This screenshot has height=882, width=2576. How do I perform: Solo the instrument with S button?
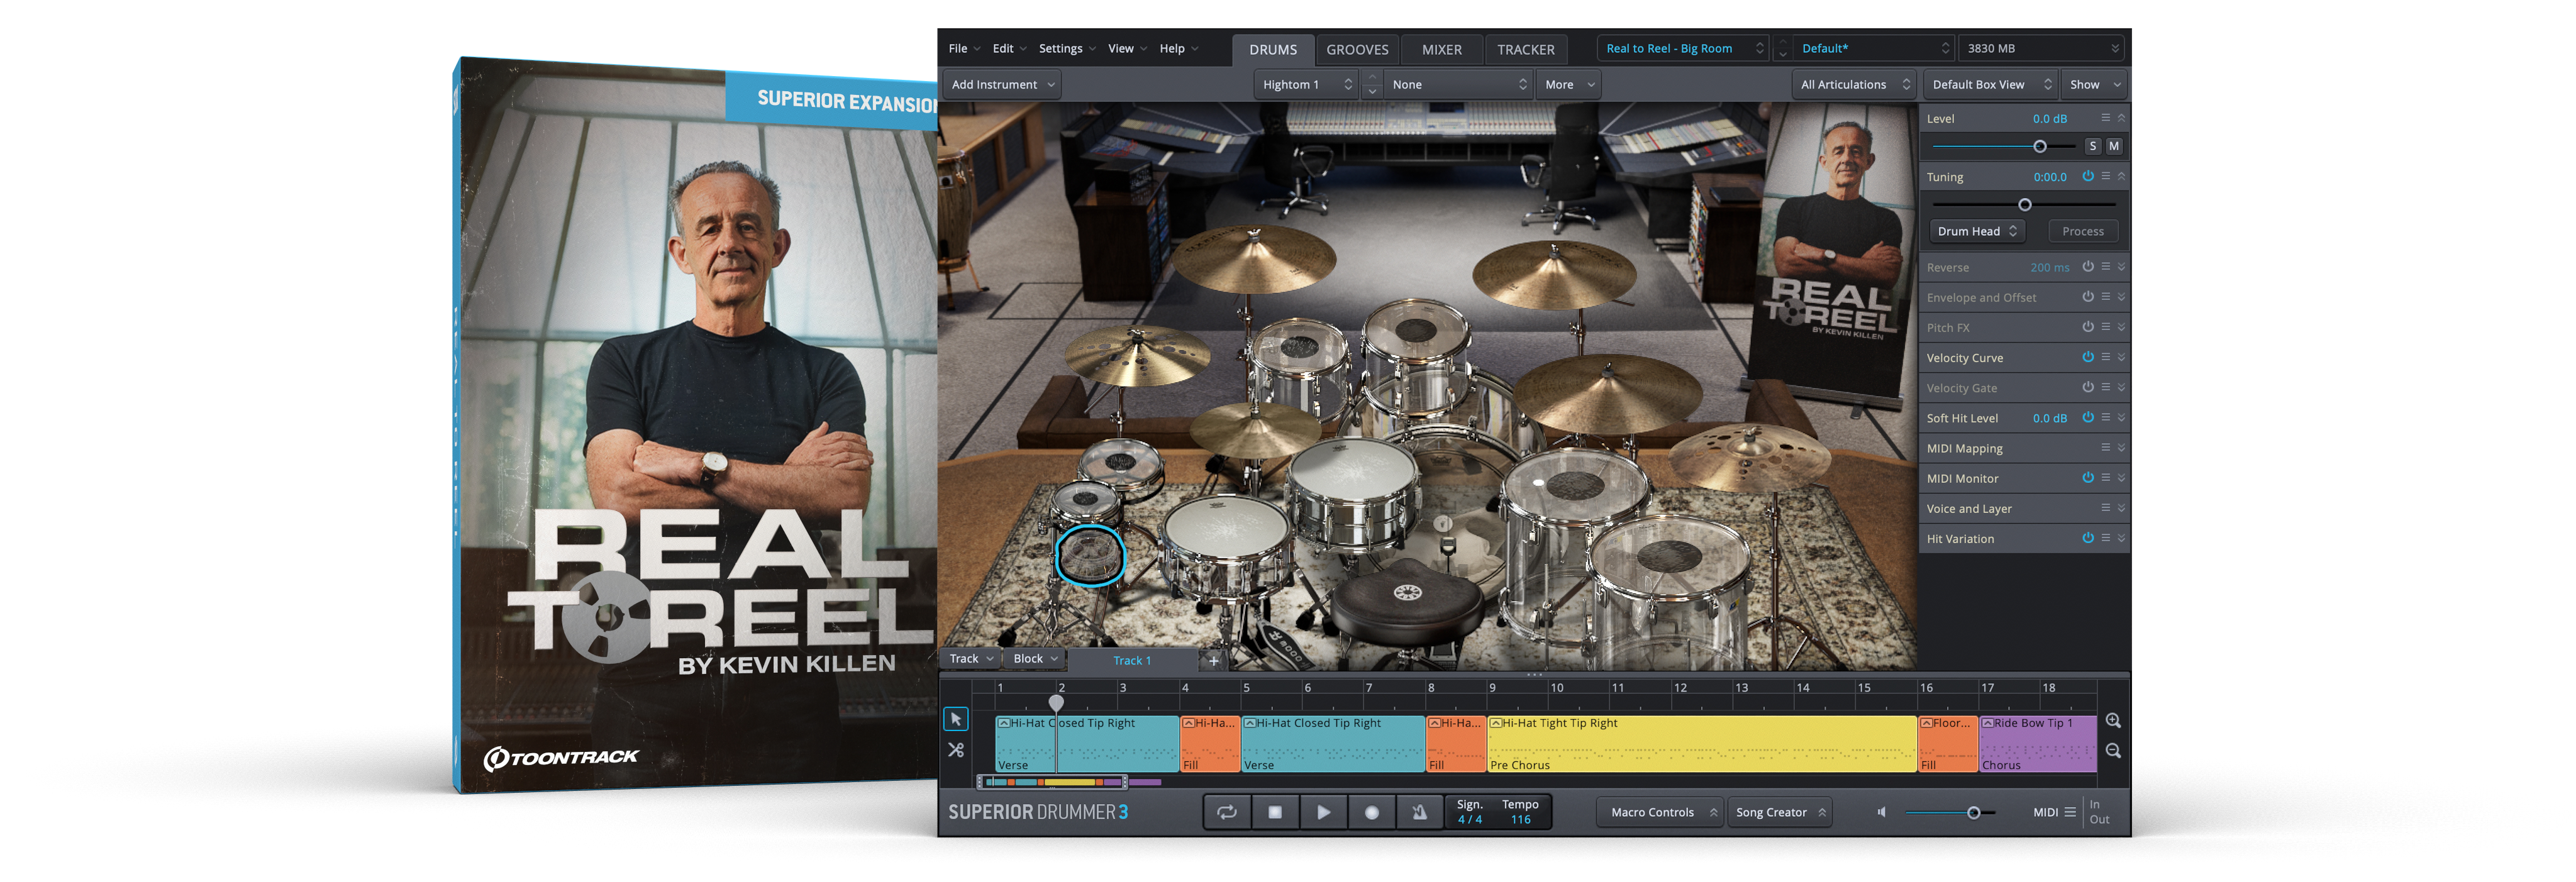pyautogui.click(x=2092, y=146)
